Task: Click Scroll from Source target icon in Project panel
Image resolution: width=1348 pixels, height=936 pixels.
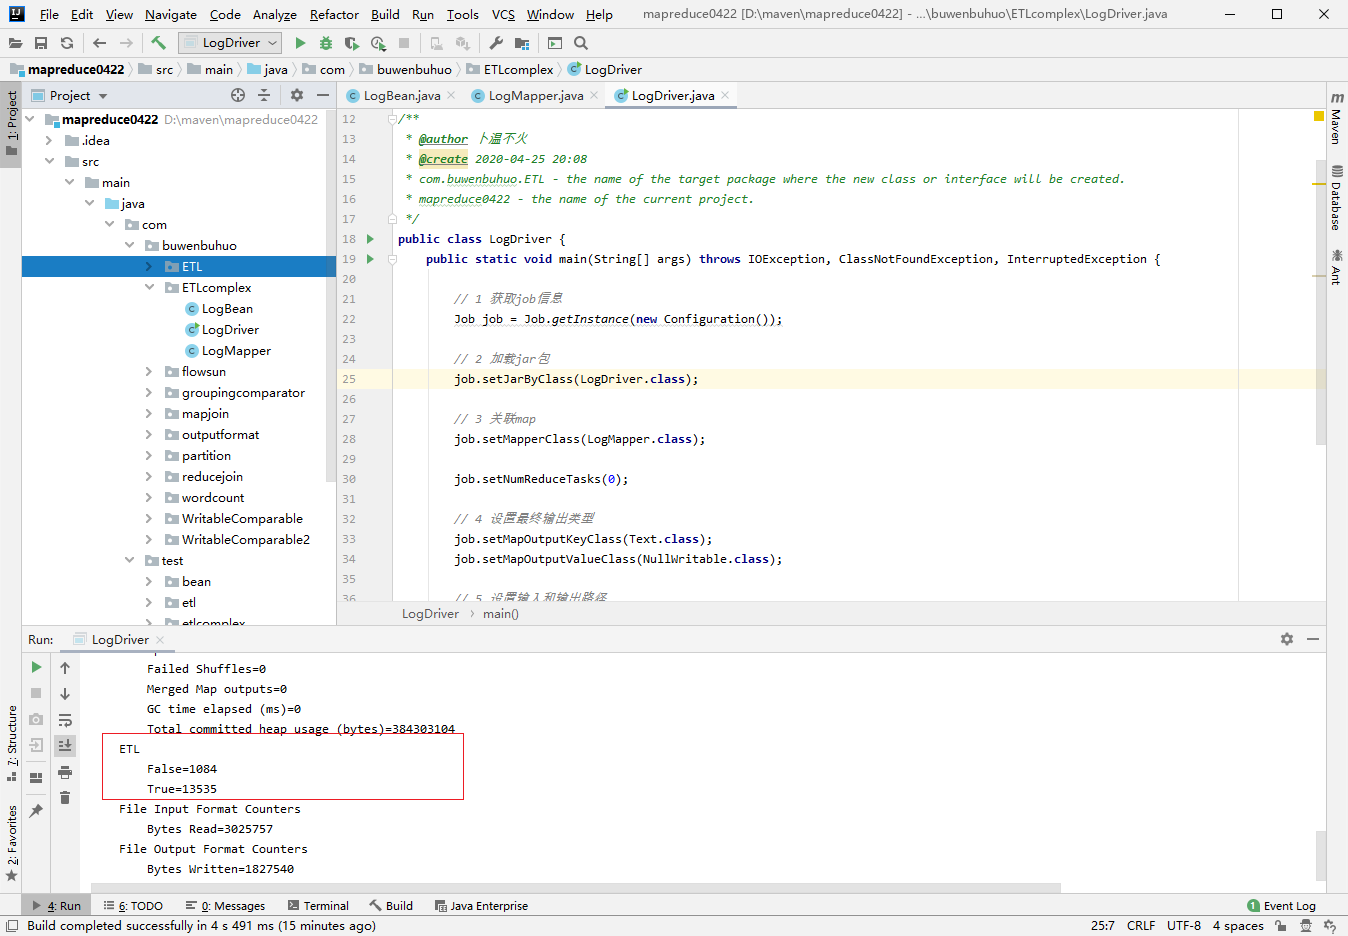Action: [238, 95]
